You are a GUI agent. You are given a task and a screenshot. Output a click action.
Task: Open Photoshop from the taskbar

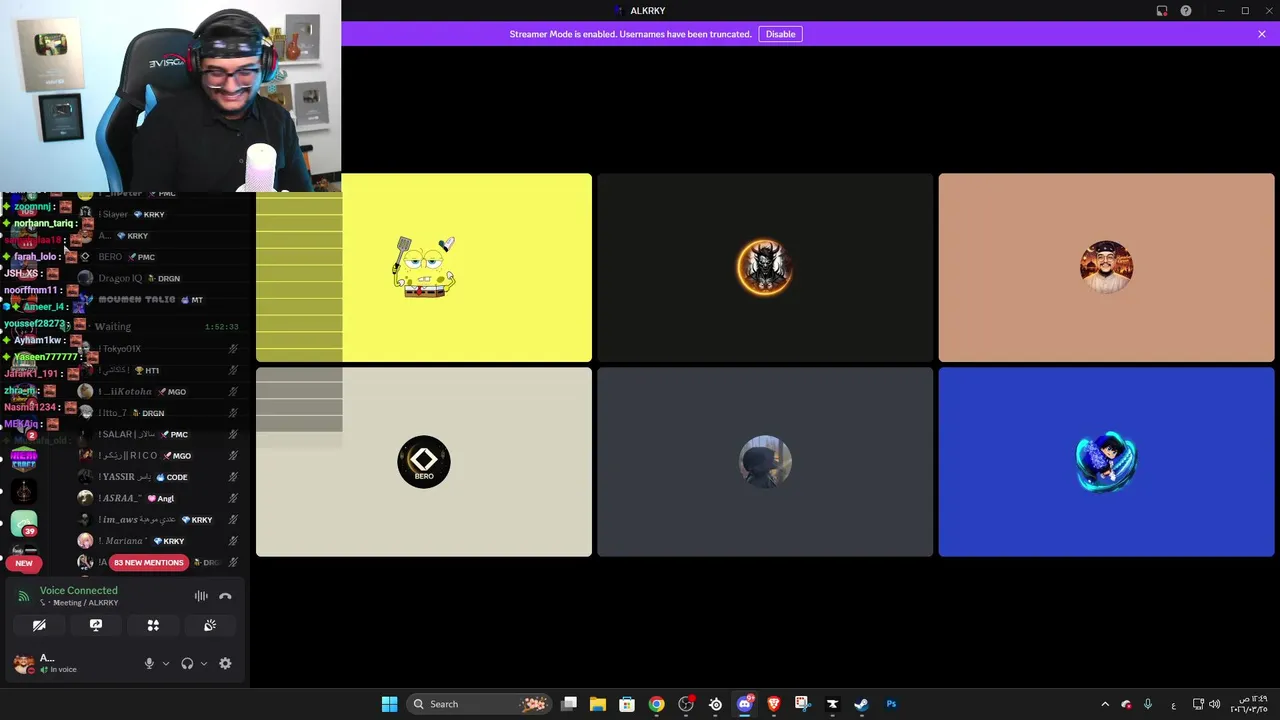tap(891, 704)
